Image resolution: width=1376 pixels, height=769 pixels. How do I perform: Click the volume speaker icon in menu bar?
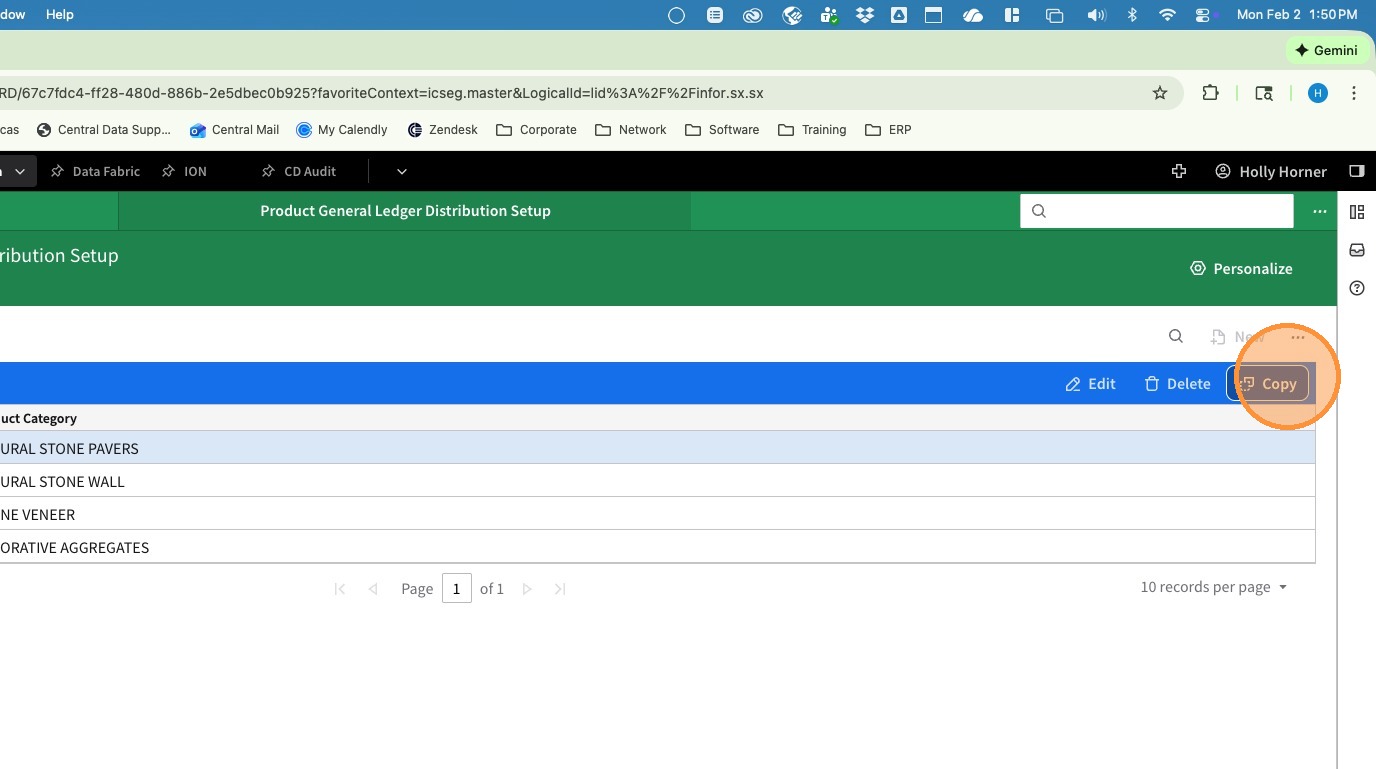[x=1096, y=15]
